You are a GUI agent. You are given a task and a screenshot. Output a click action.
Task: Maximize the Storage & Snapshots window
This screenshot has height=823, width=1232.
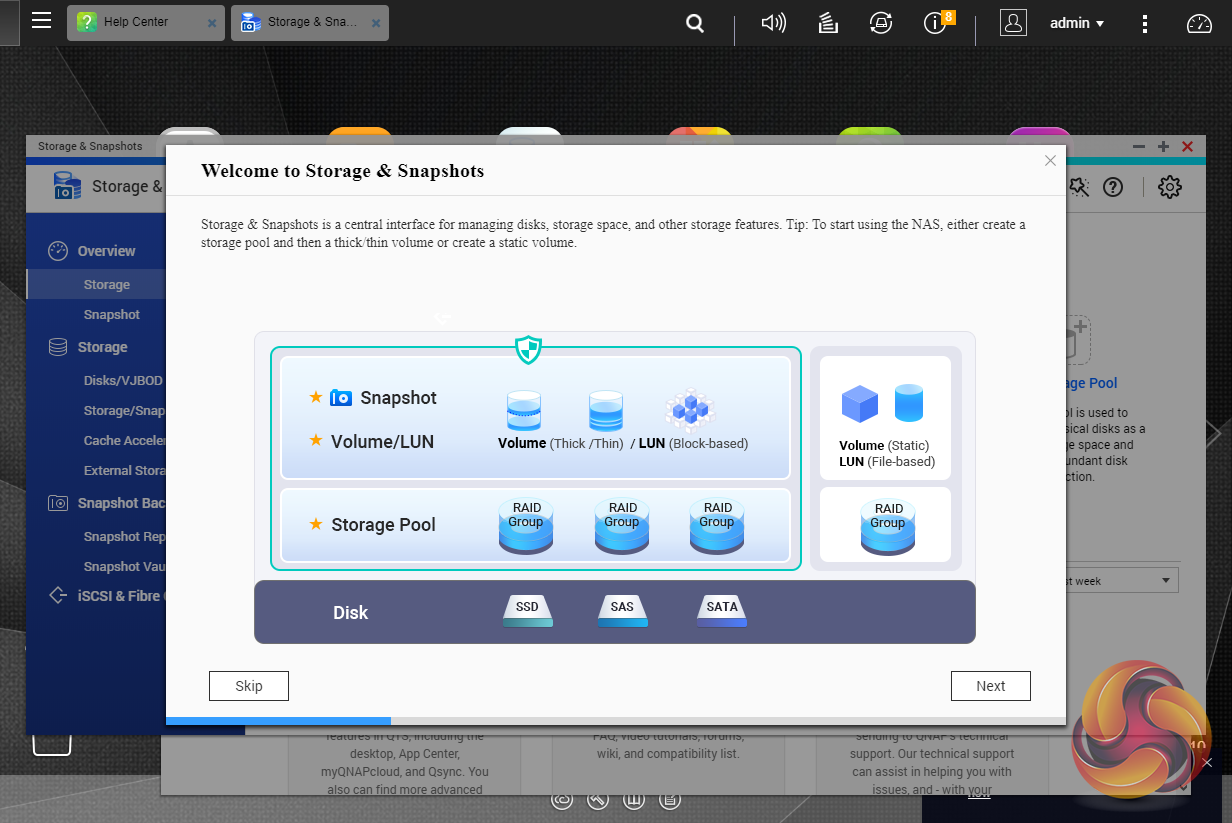tap(1163, 147)
